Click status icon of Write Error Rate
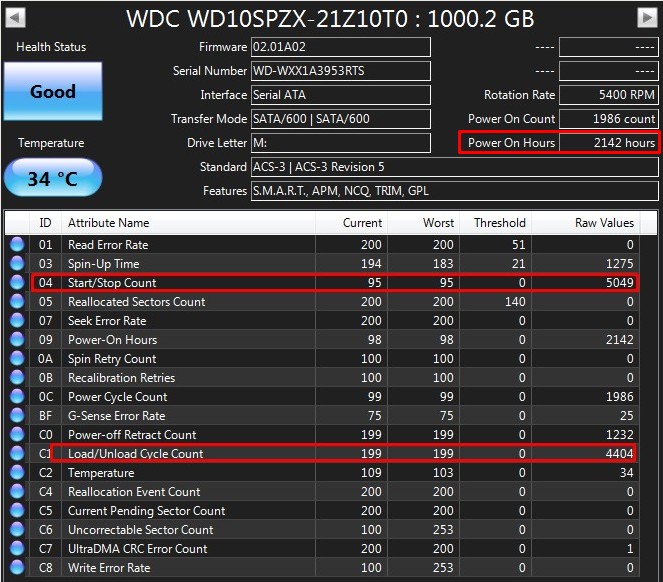 point(17,568)
